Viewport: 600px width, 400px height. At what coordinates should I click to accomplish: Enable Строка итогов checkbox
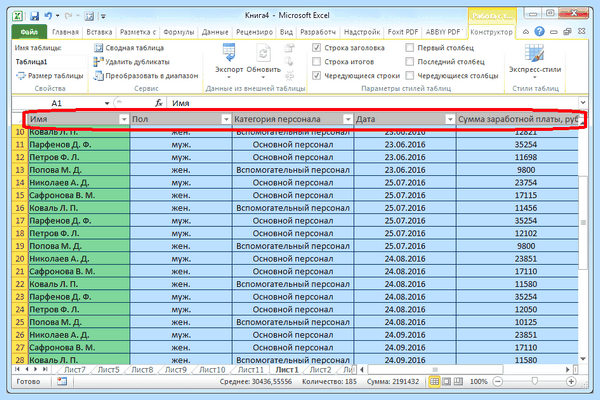(316, 62)
